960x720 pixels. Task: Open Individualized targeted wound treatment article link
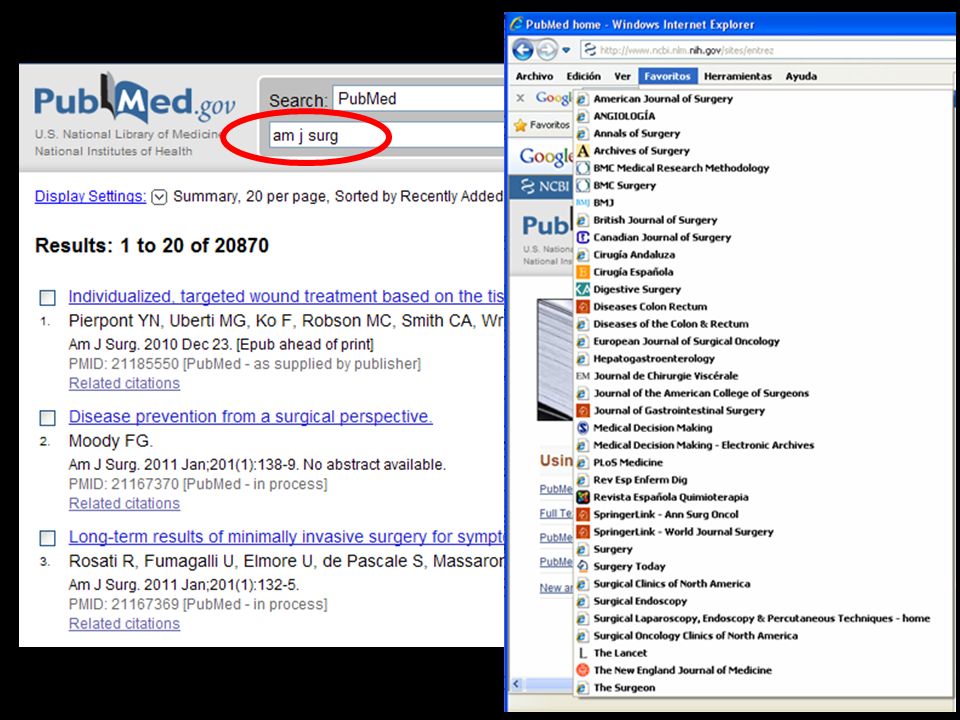pos(286,297)
